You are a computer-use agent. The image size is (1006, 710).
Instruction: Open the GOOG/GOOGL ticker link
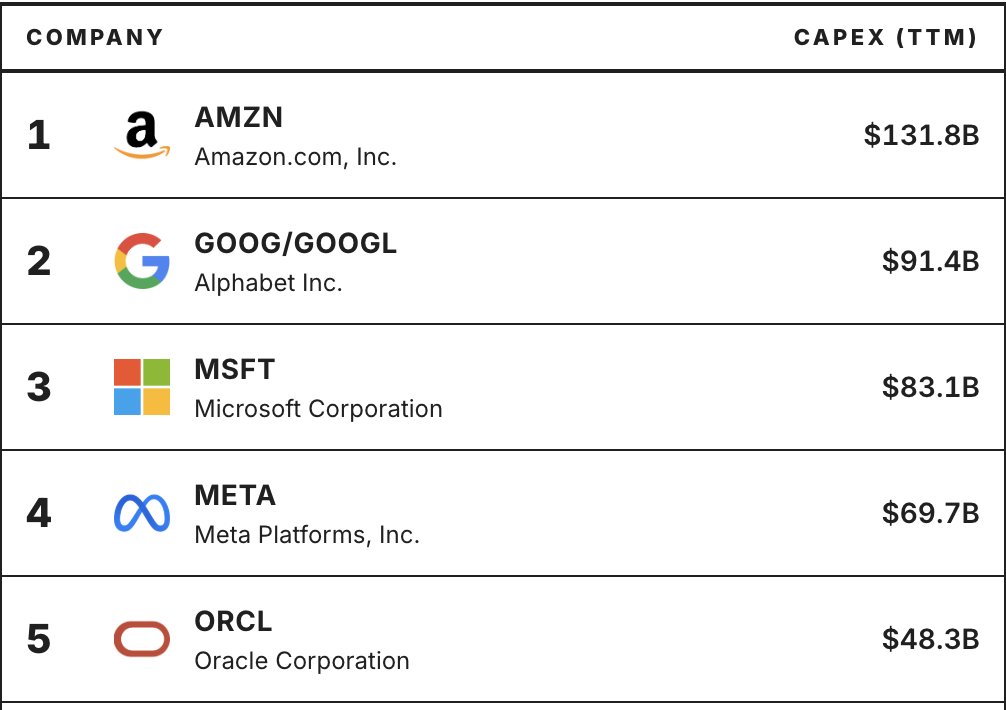pos(295,244)
